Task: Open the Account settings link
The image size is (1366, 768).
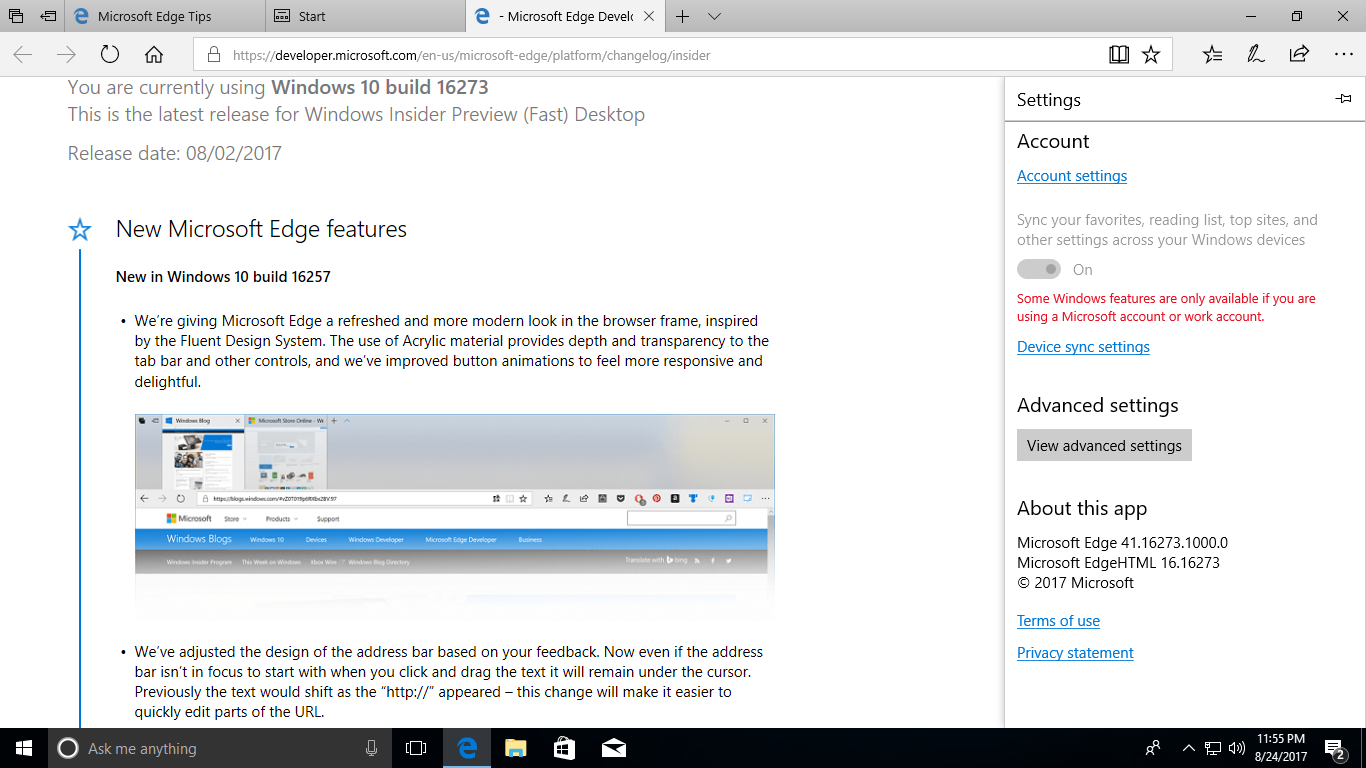Action: tap(1072, 176)
